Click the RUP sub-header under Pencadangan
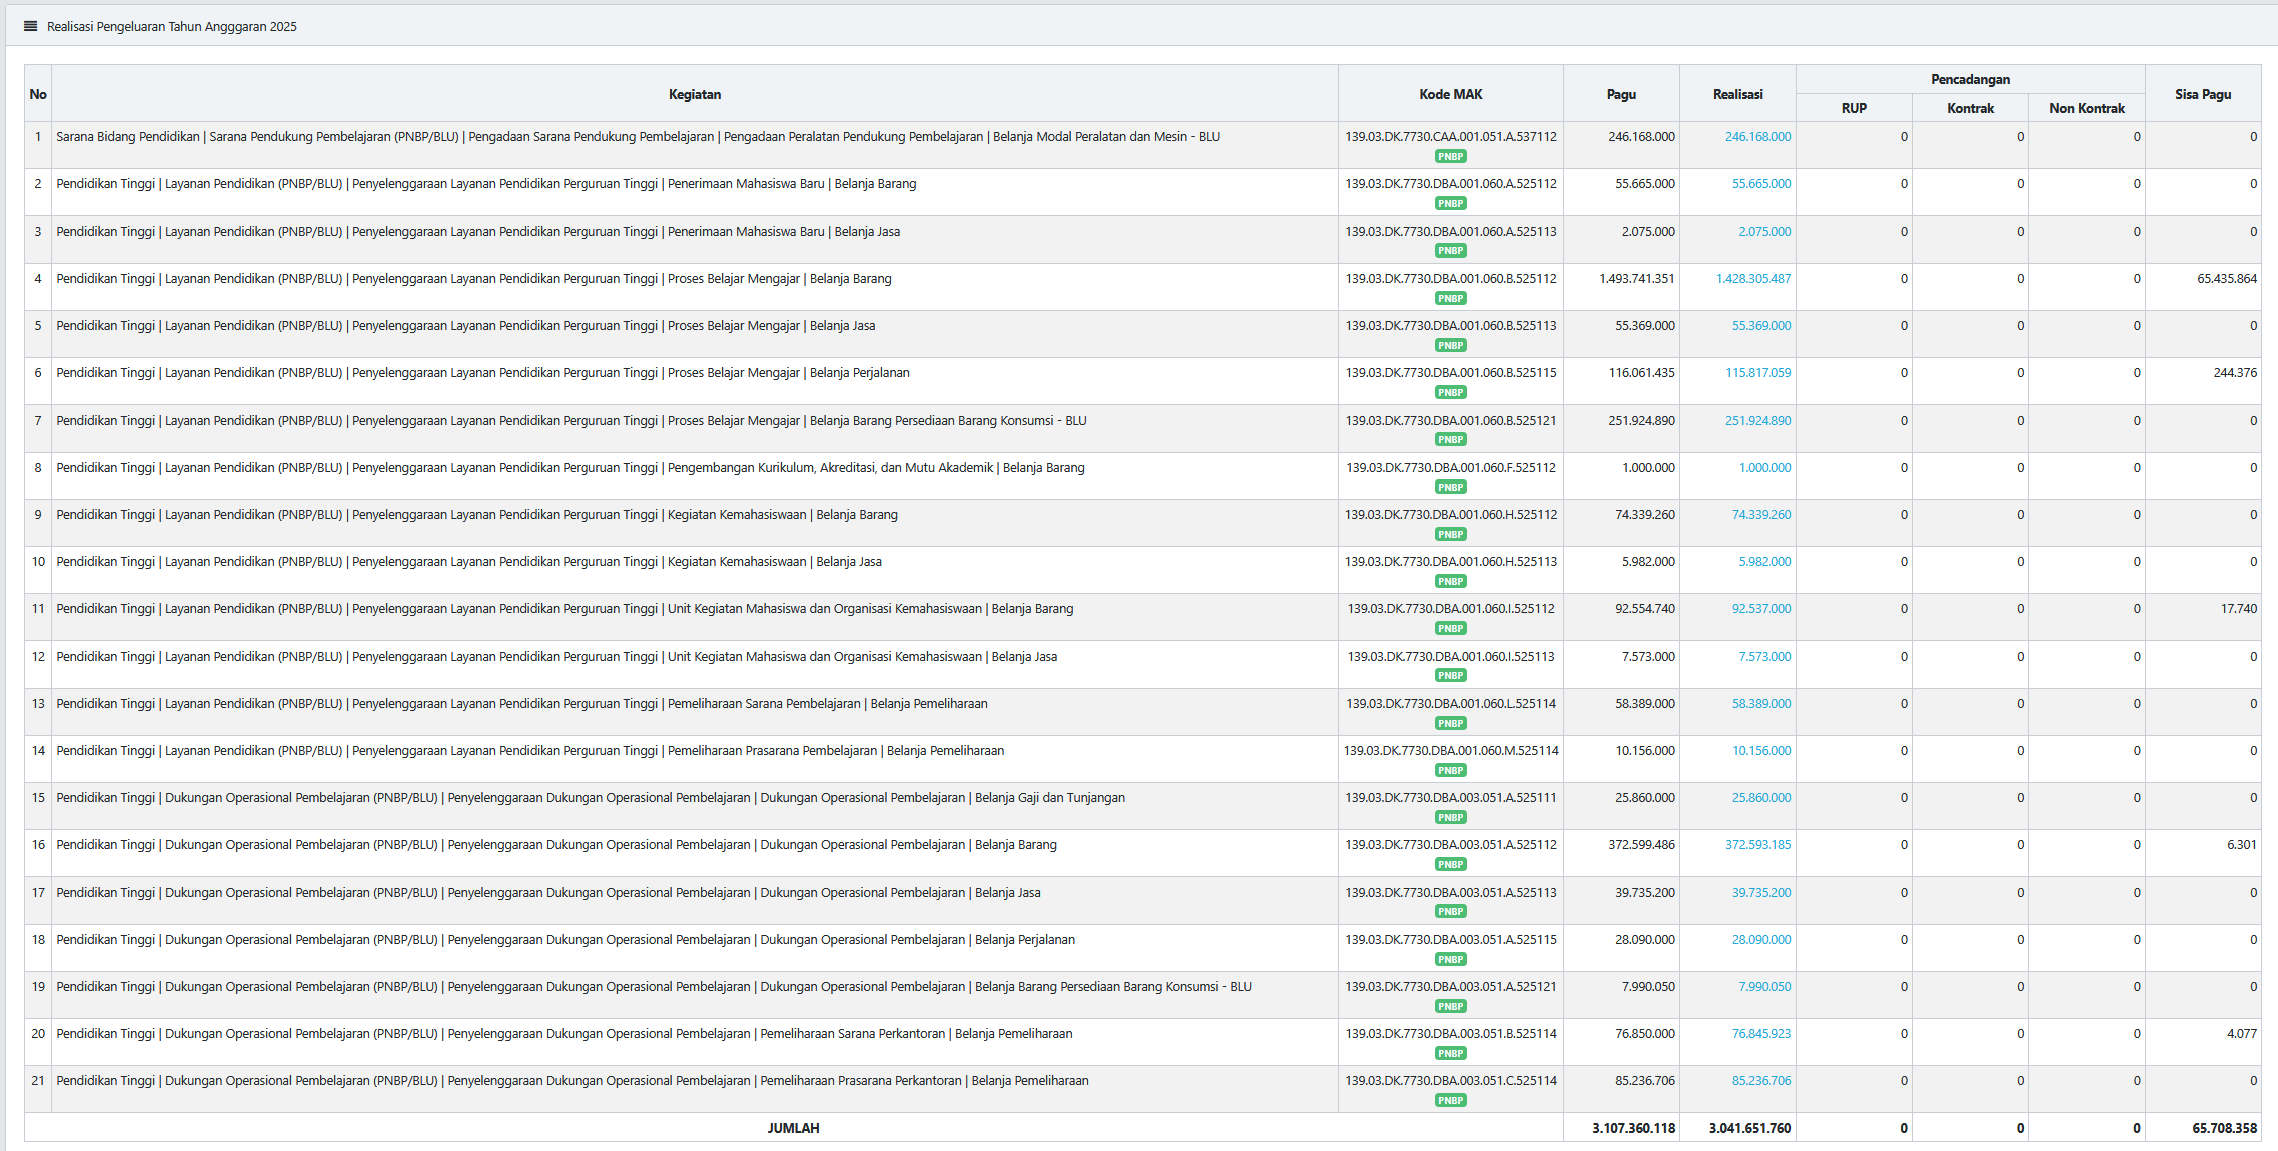Screen dimensions: 2278x1151 [1853, 108]
